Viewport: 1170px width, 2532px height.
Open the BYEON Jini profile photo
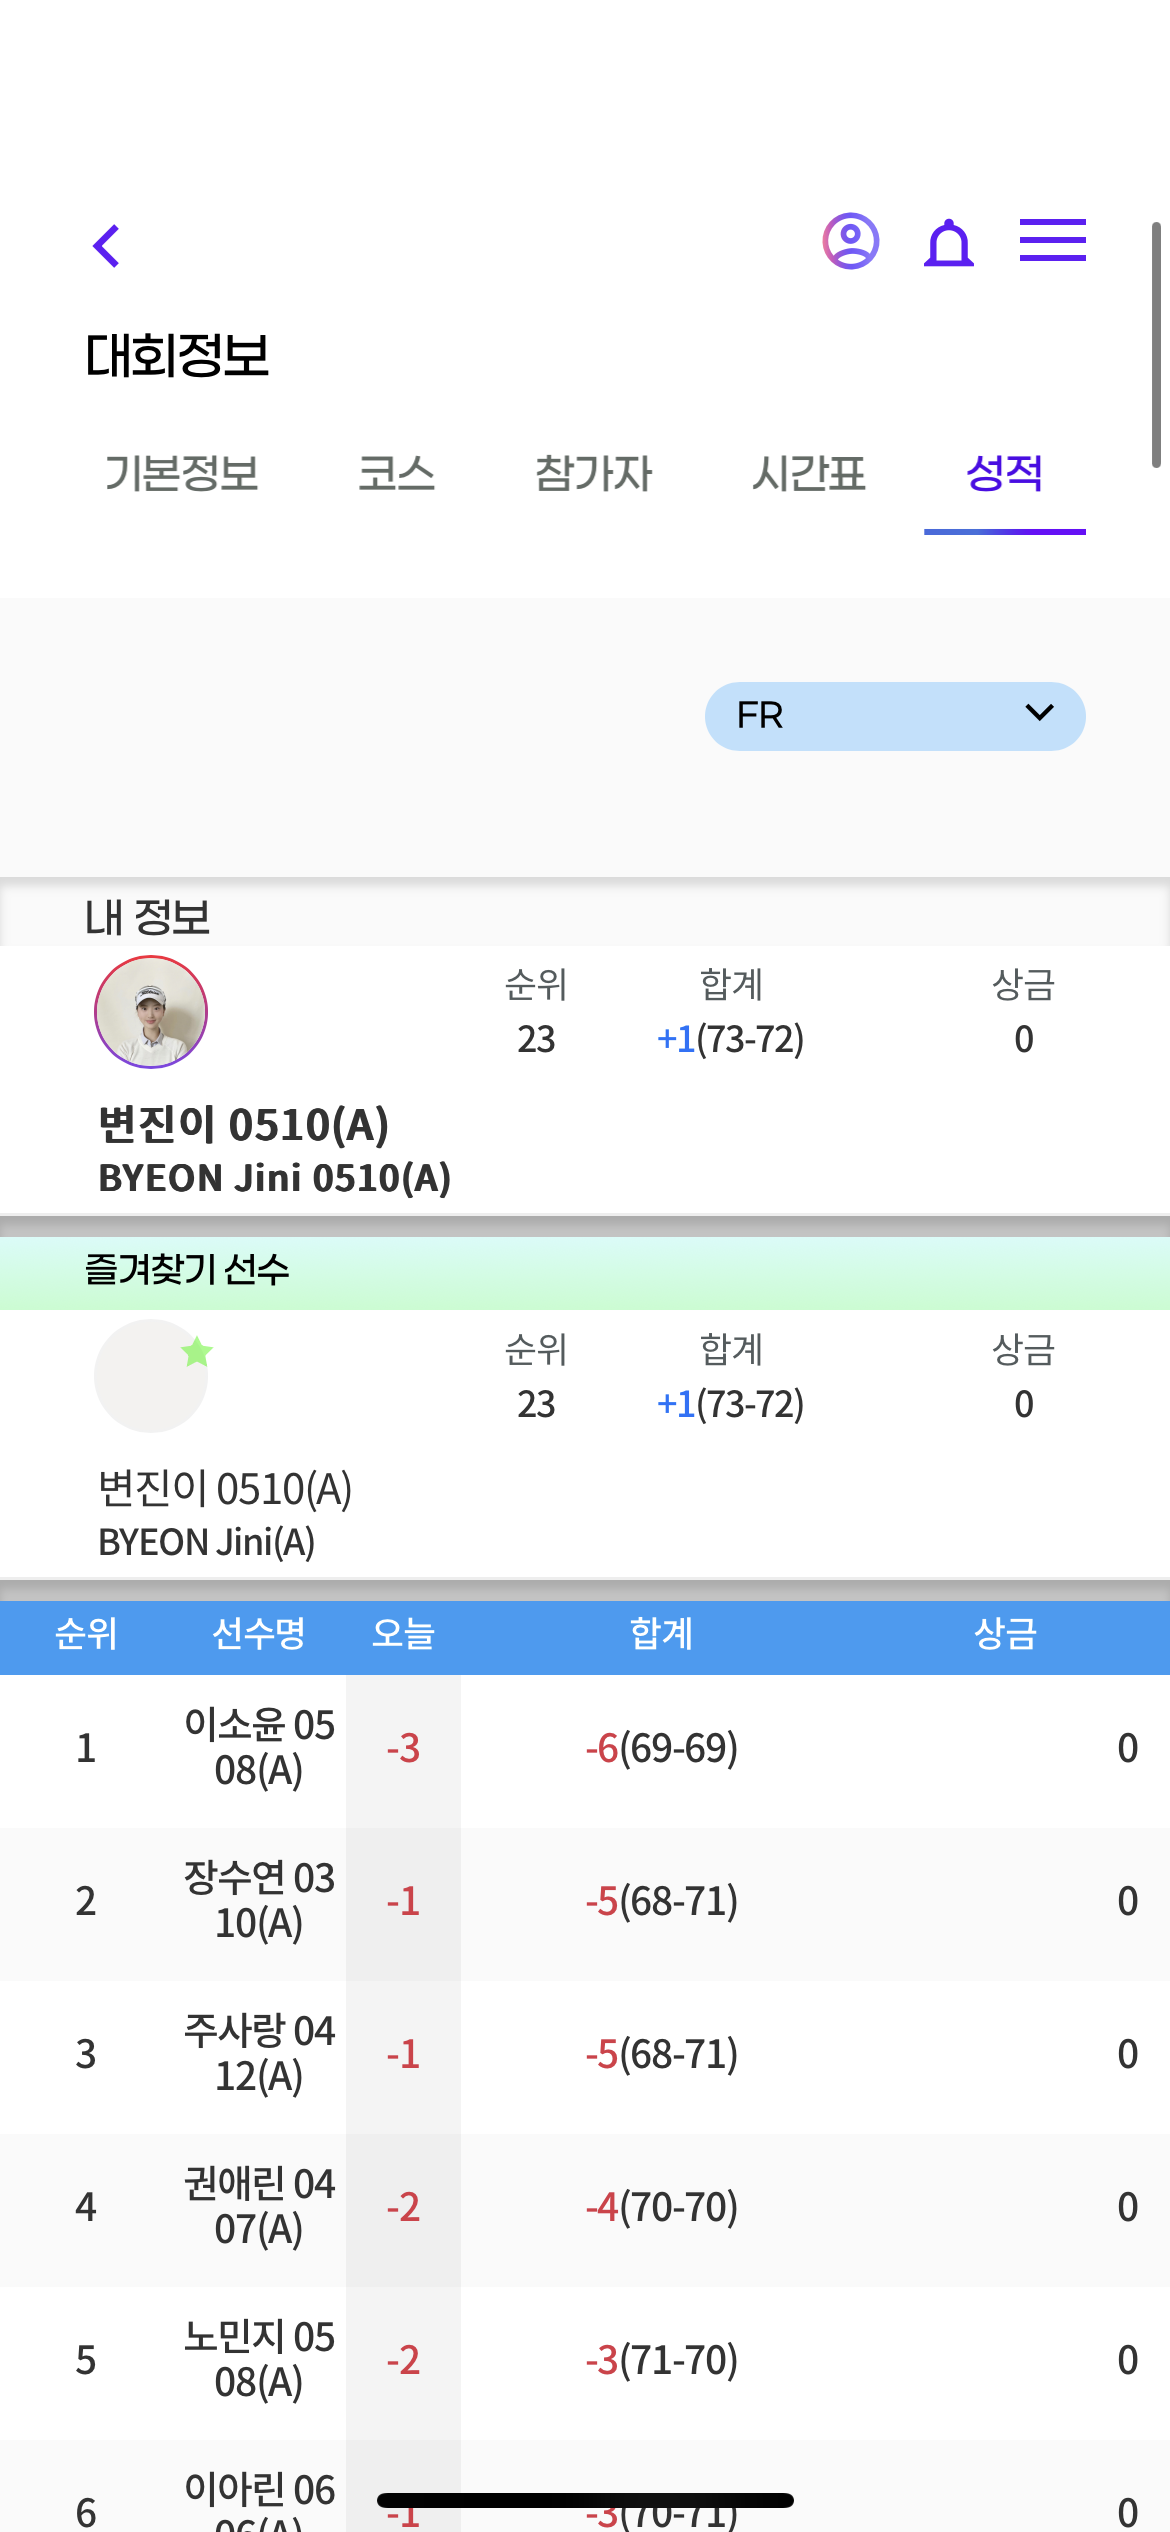[x=151, y=1012]
